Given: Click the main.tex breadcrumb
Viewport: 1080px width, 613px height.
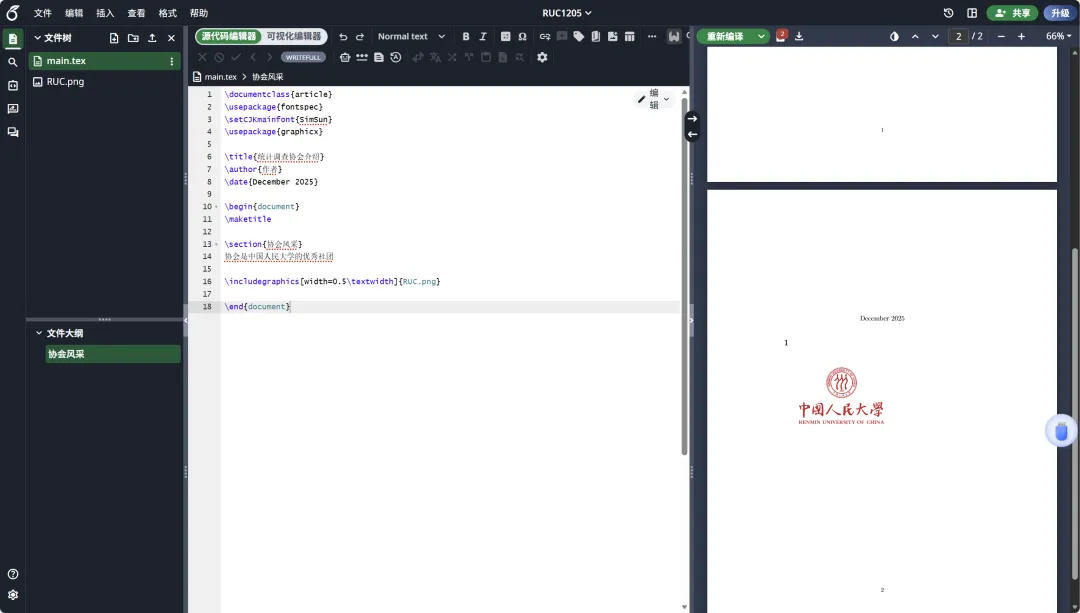Looking at the screenshot, I should pos(220,77).
